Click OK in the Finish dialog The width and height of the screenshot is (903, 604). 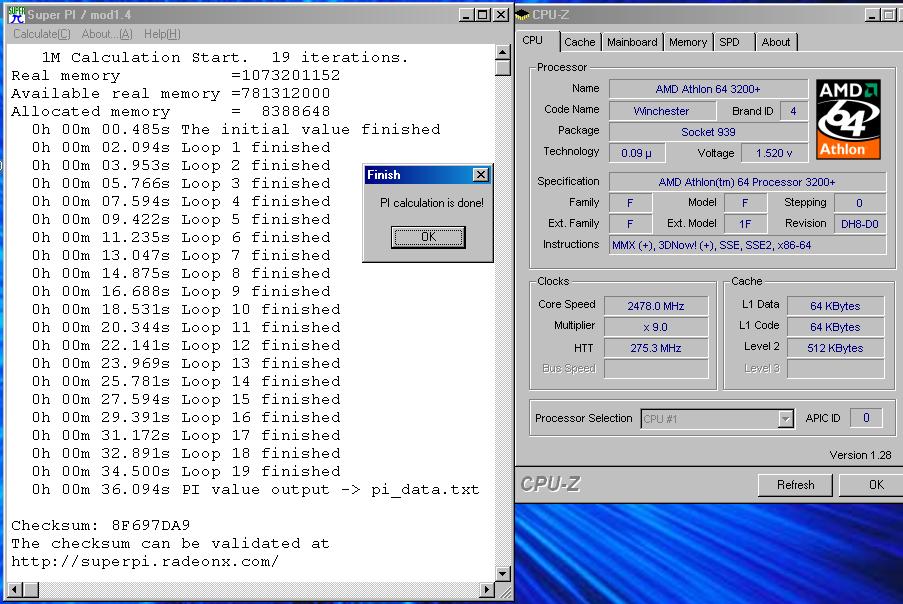coord(428,237)
